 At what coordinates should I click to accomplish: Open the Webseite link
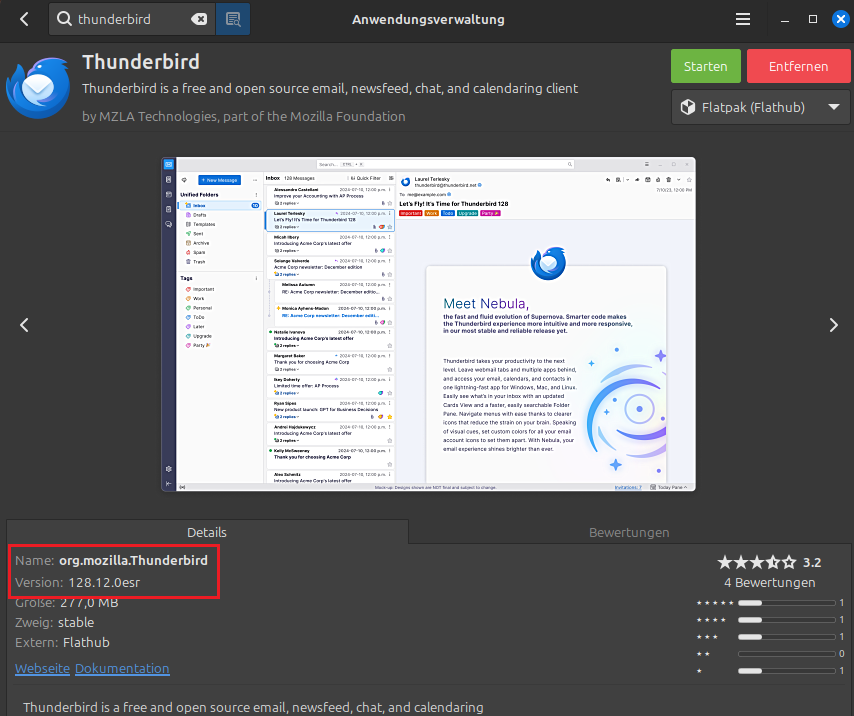[42, 668]
